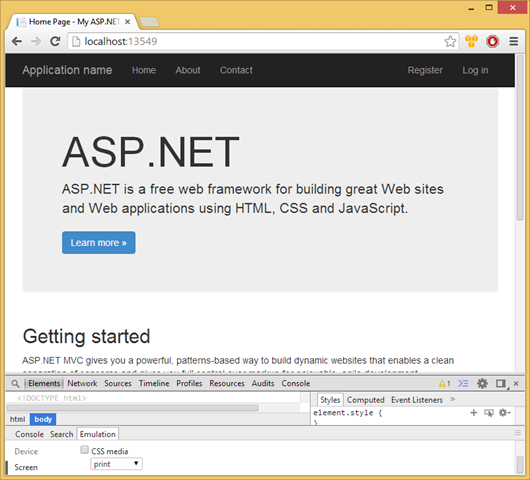Click the browser back arrow
Image resolution: width=530 pixels, height=480 pixels.
pos(17,42)
